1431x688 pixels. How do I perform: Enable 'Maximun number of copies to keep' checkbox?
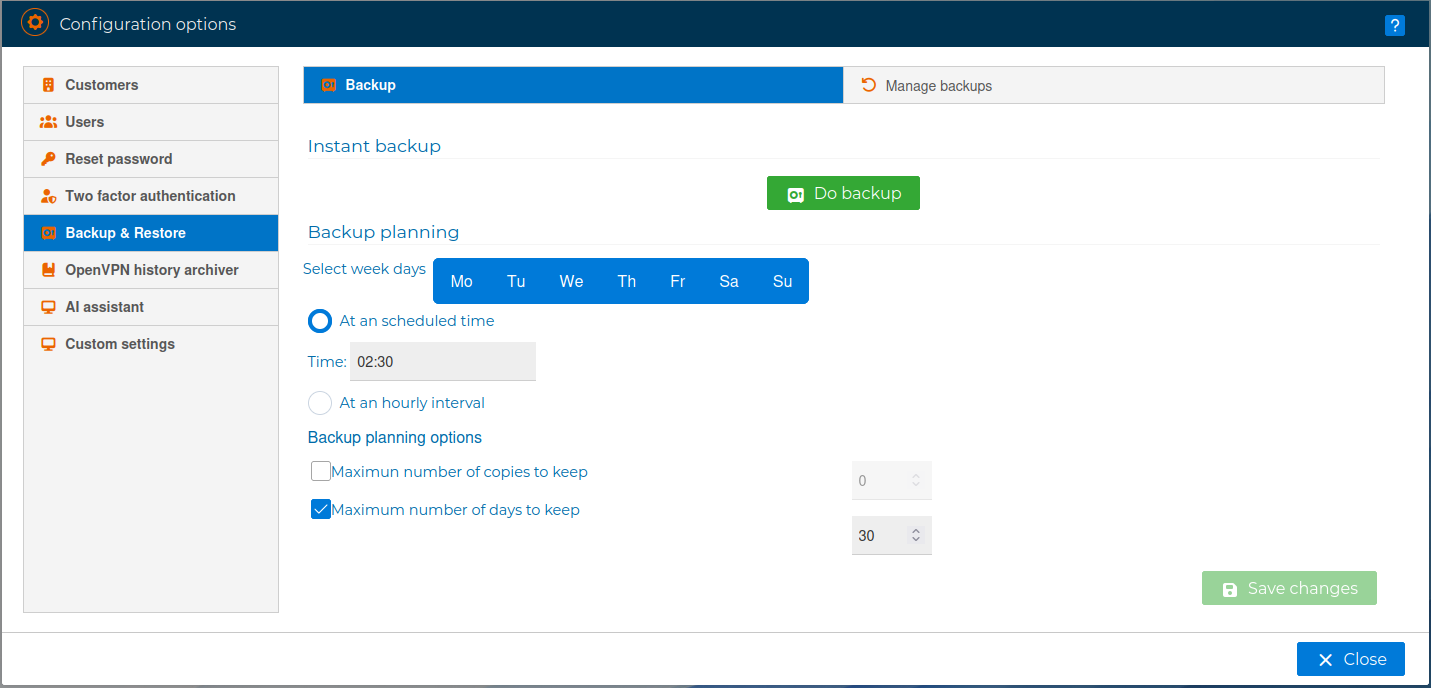tap(321, 471)
